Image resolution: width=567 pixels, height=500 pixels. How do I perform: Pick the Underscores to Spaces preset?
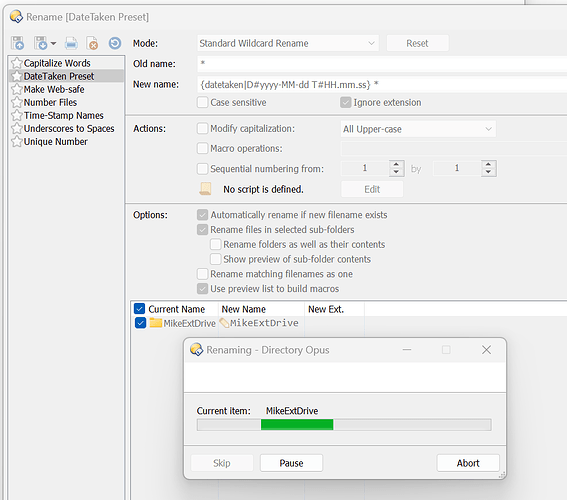[x=69, y=128]
